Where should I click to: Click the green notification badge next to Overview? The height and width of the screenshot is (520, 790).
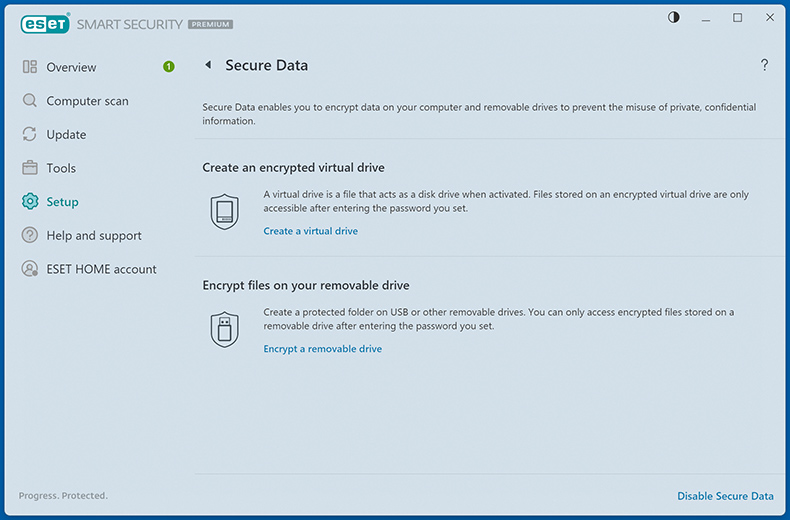click(x=169, y=67)
